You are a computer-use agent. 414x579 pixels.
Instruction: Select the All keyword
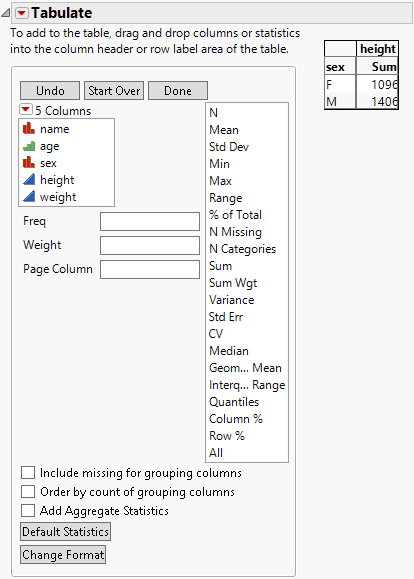[x=216, y=453]
